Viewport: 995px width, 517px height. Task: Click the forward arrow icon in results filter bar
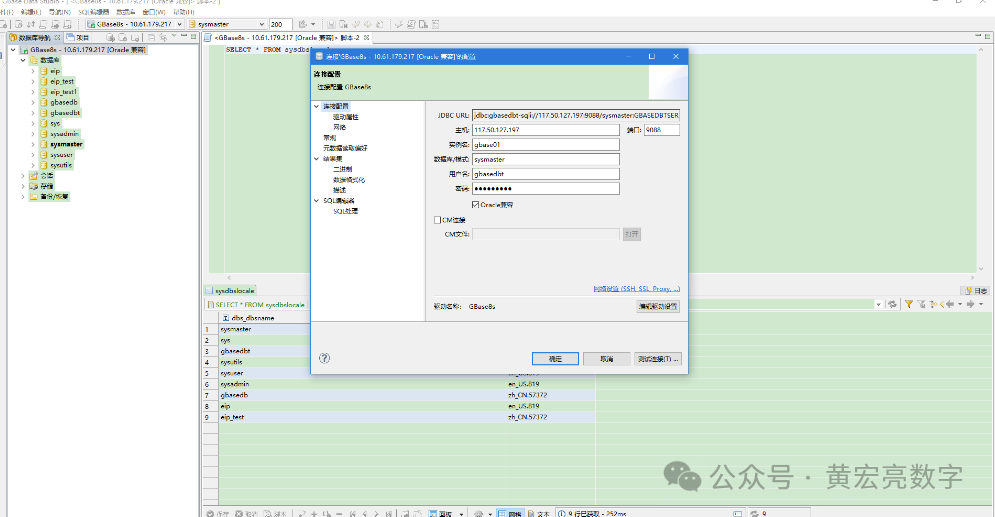tap(970, 304)
